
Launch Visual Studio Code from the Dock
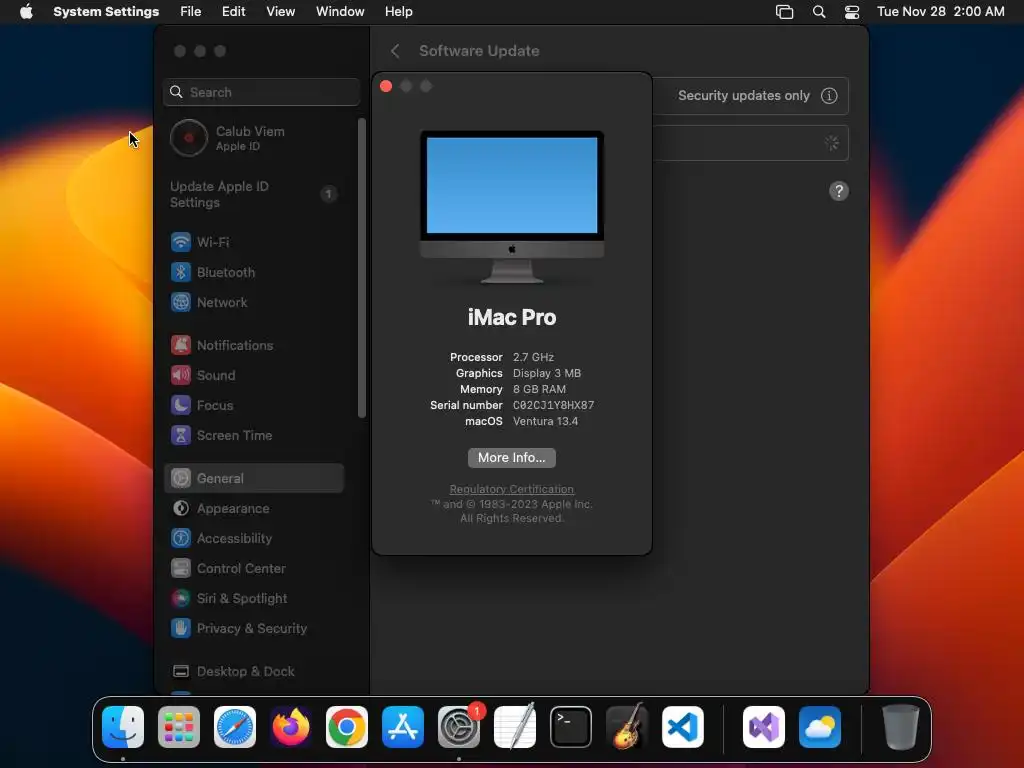[682, 727]
